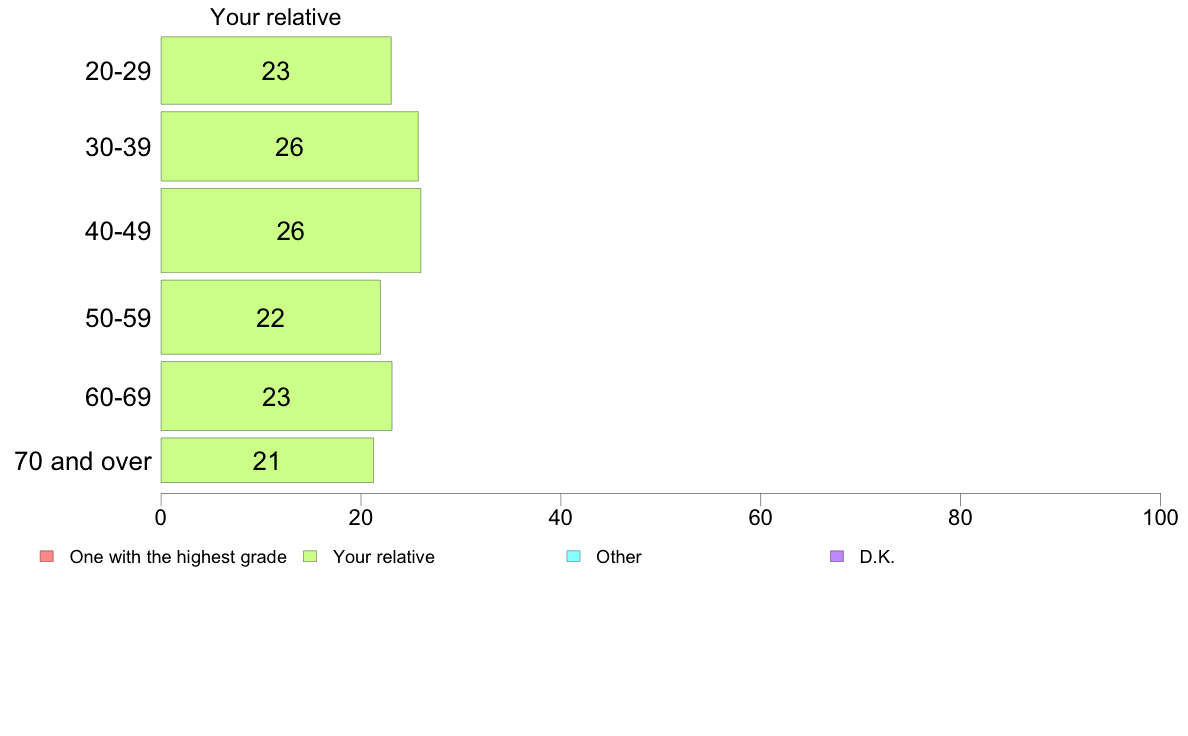Click the 0 tick label on the x-axis
1188x736 pixels.
[x=161, y=518]
